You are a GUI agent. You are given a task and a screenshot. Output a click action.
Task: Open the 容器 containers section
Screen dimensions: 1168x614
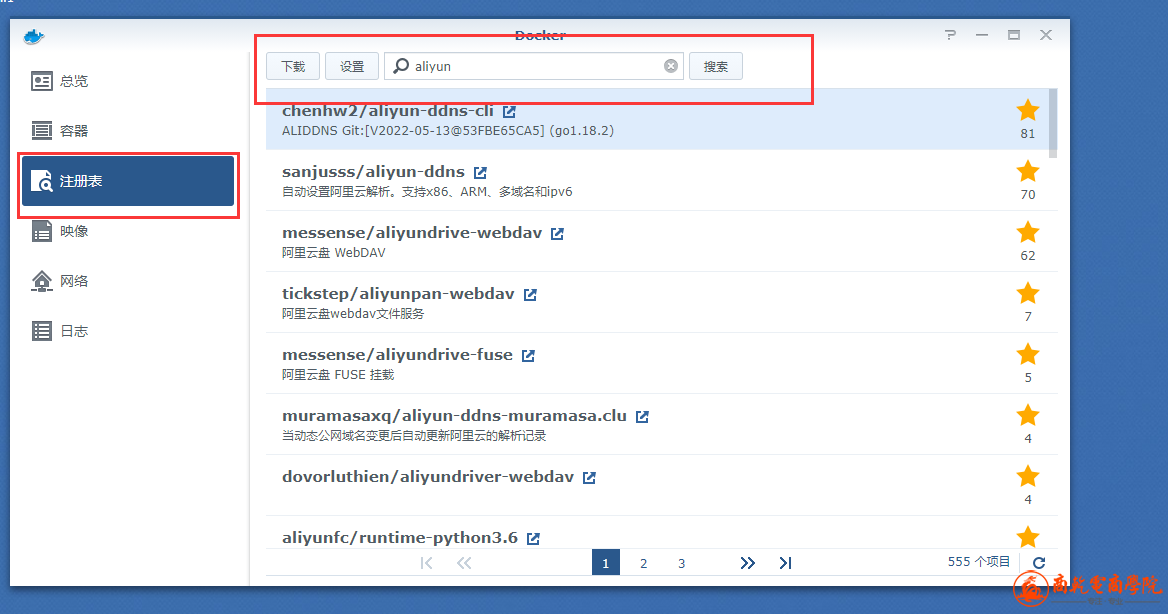[x=128, y=131]
